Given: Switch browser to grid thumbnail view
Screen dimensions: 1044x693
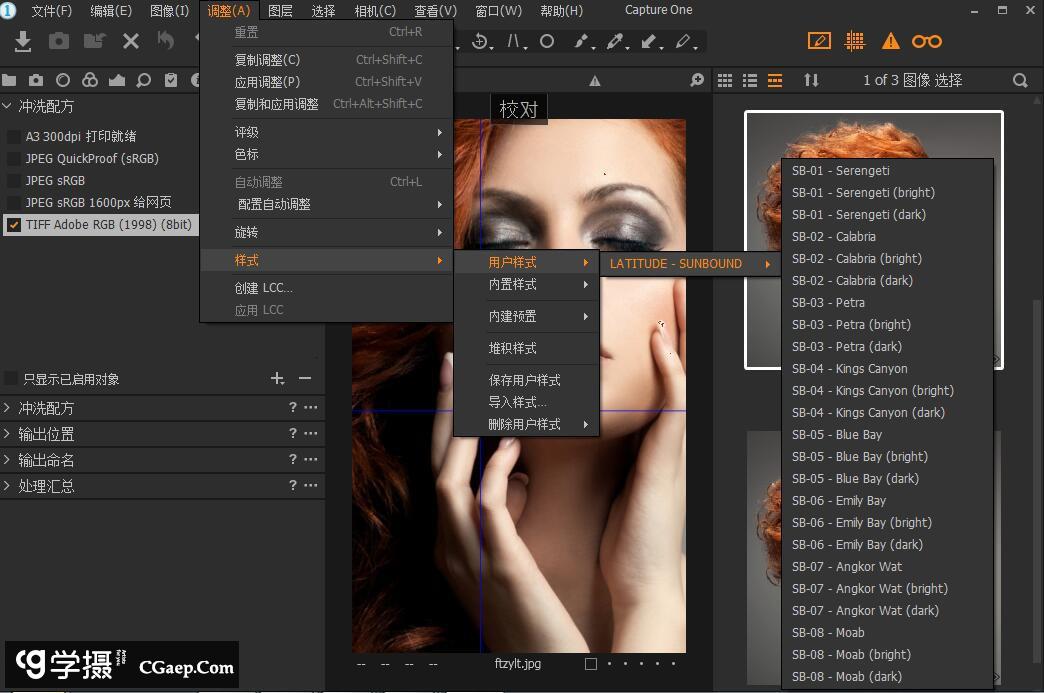Looking at the screenshot, I should click(x=725, y=80).
